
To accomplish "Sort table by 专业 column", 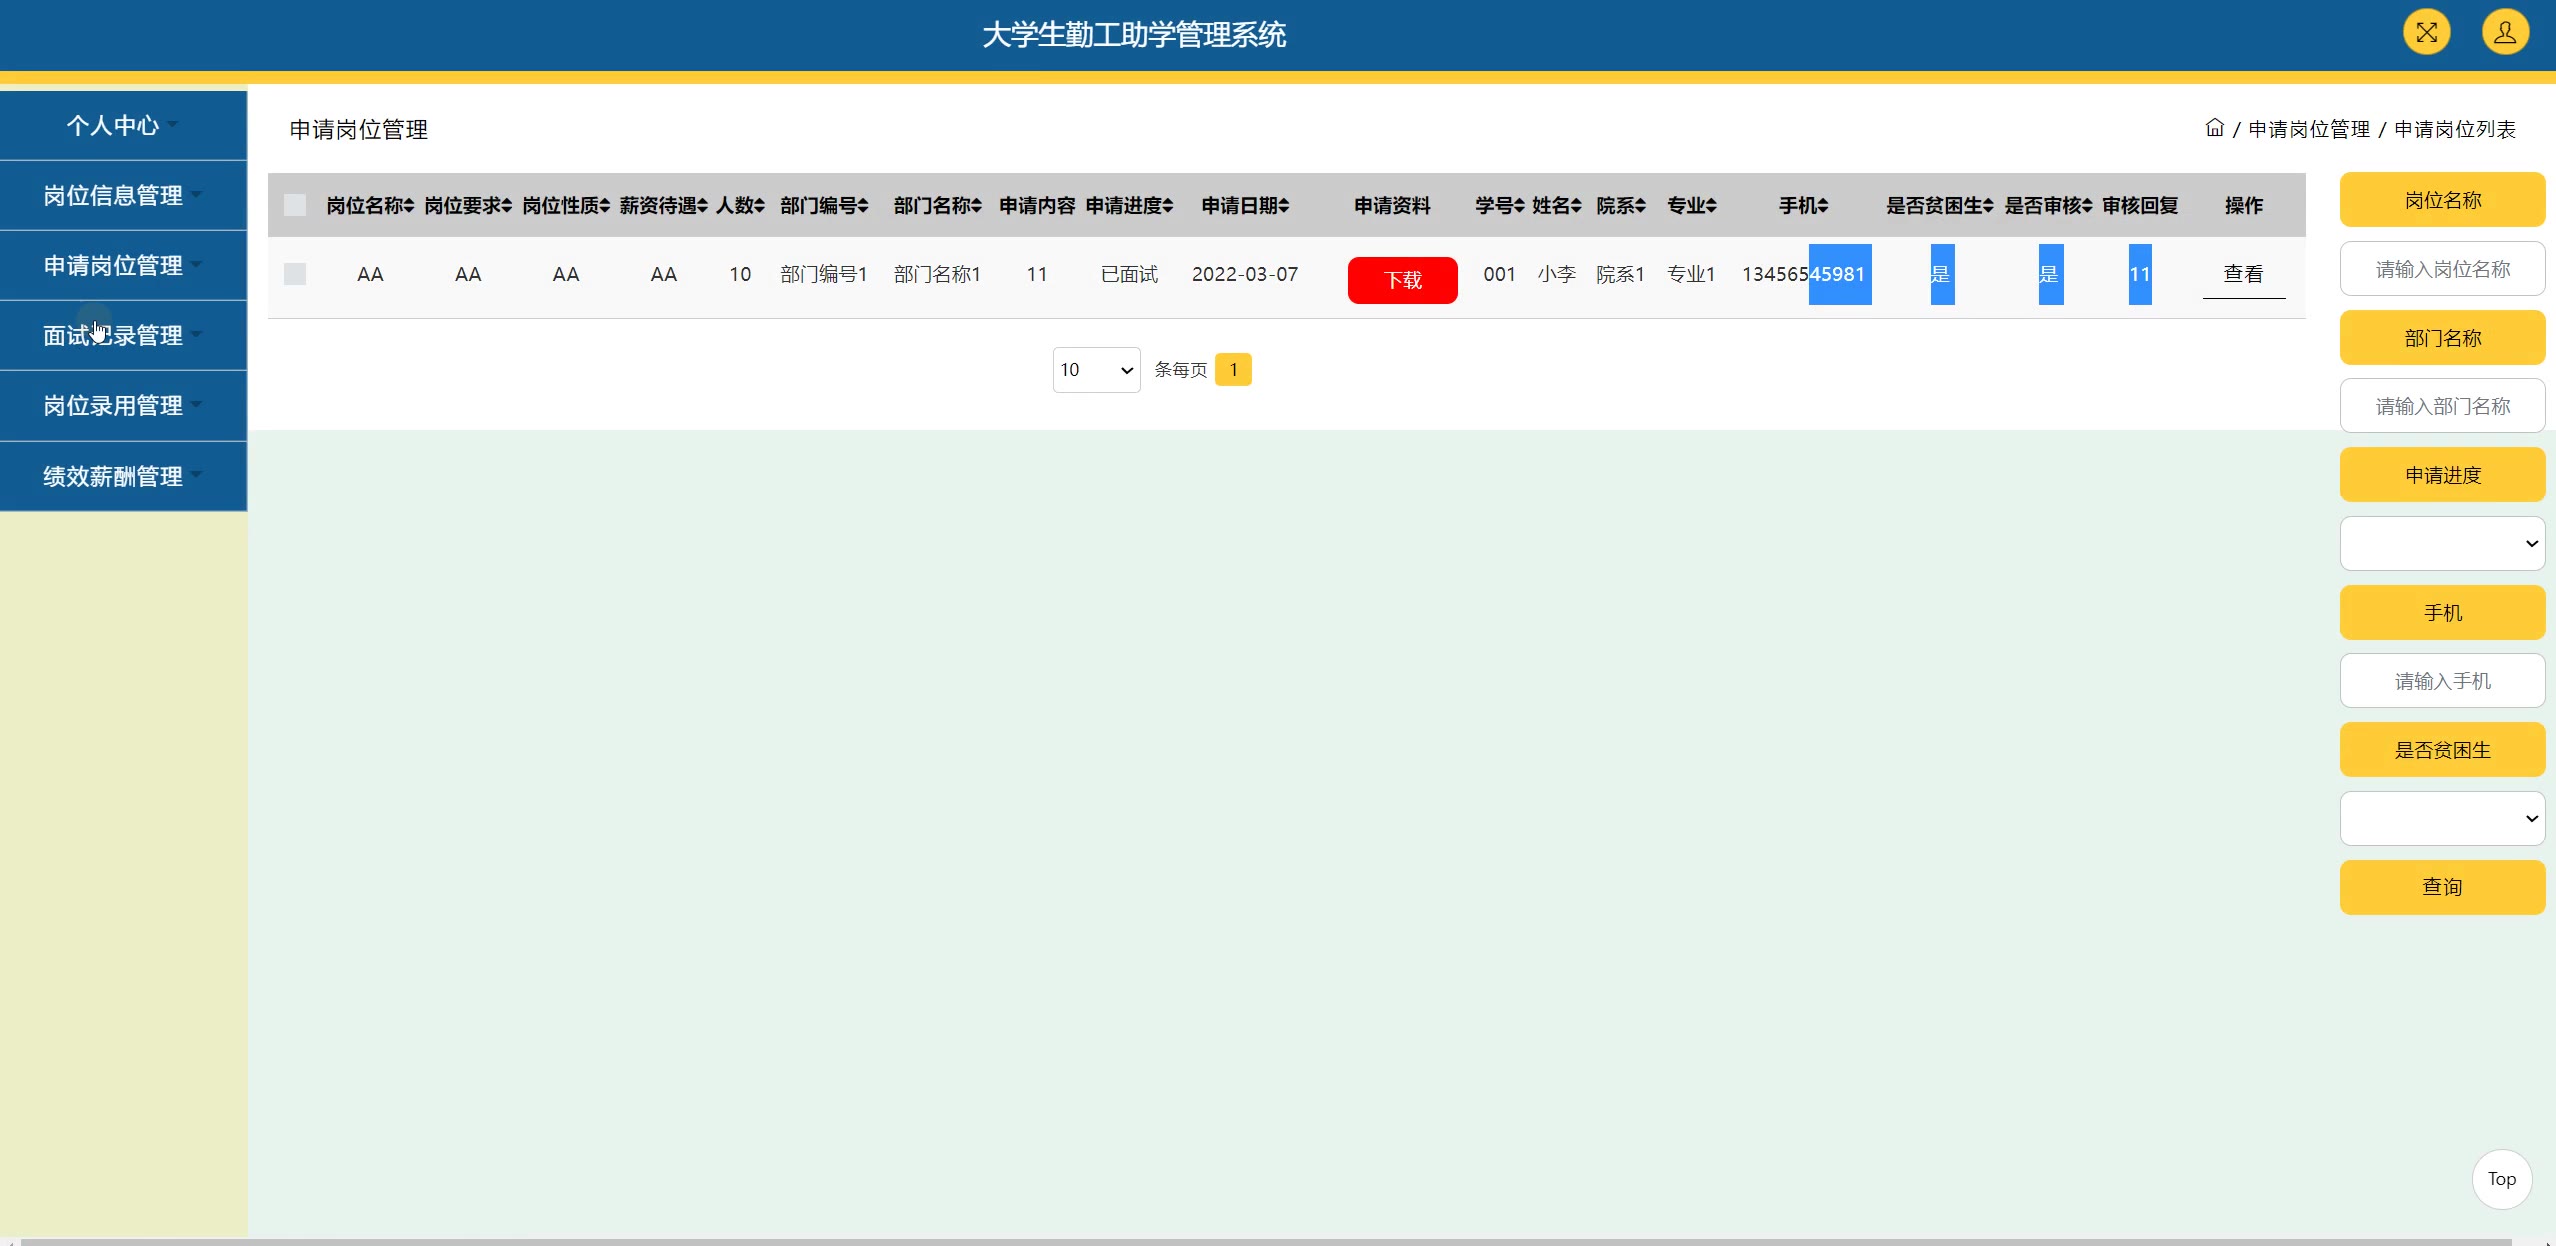I will pos(1692,205).
